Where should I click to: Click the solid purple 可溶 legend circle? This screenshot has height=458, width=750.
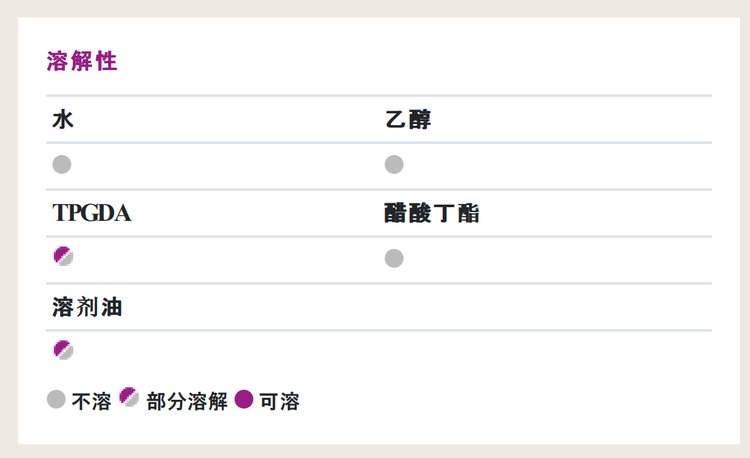click(244, 399)
